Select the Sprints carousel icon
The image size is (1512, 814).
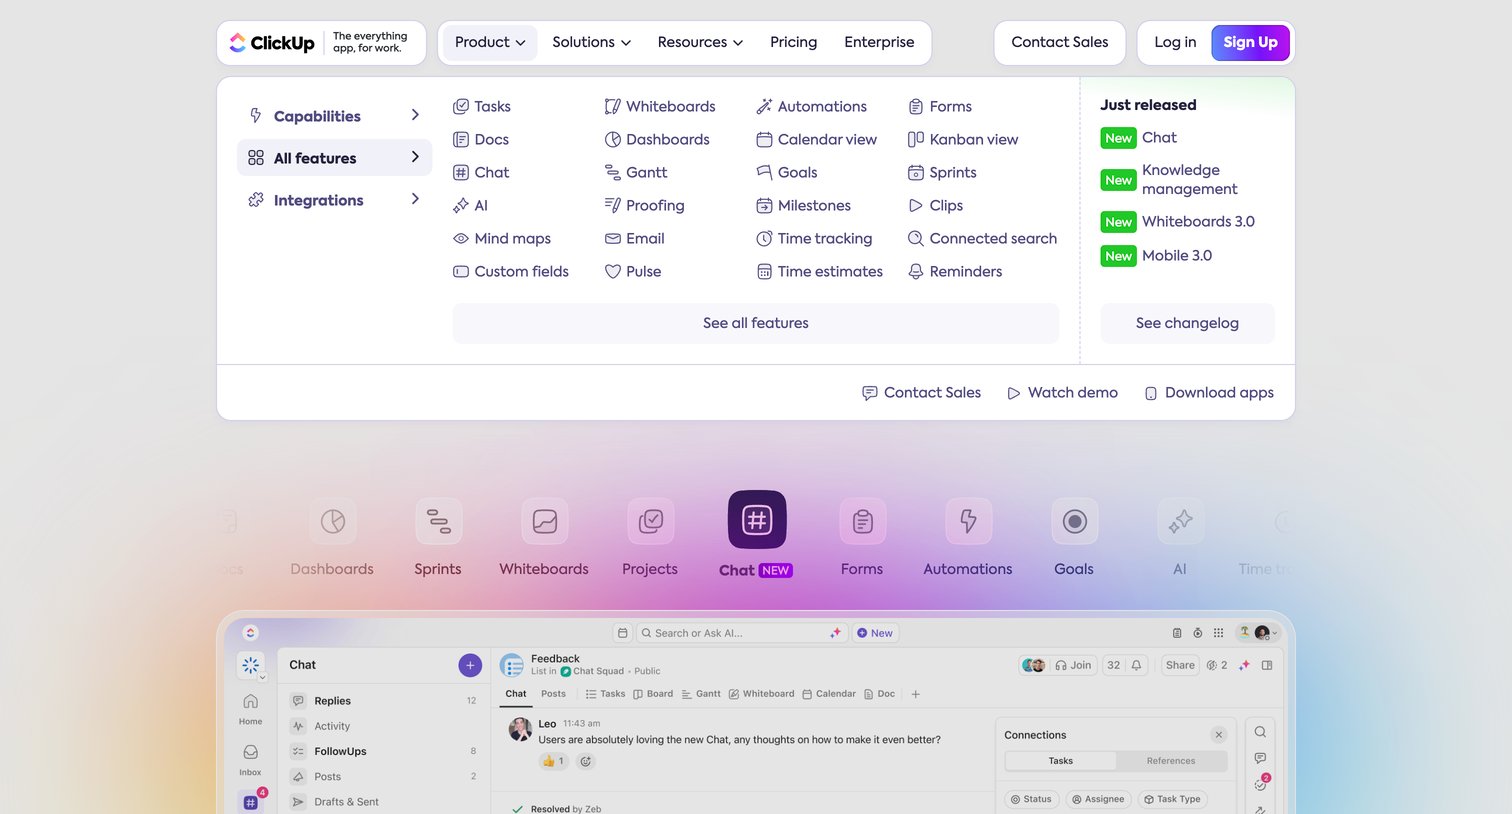pos(438,521)
